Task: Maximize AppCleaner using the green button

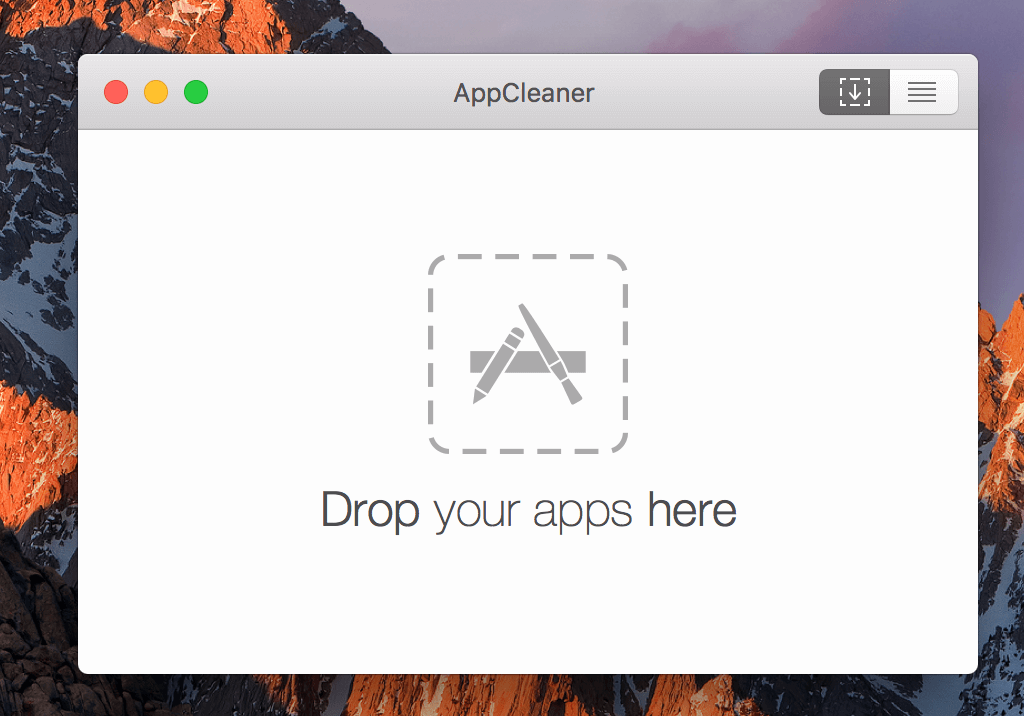Action: coord(196,92)
